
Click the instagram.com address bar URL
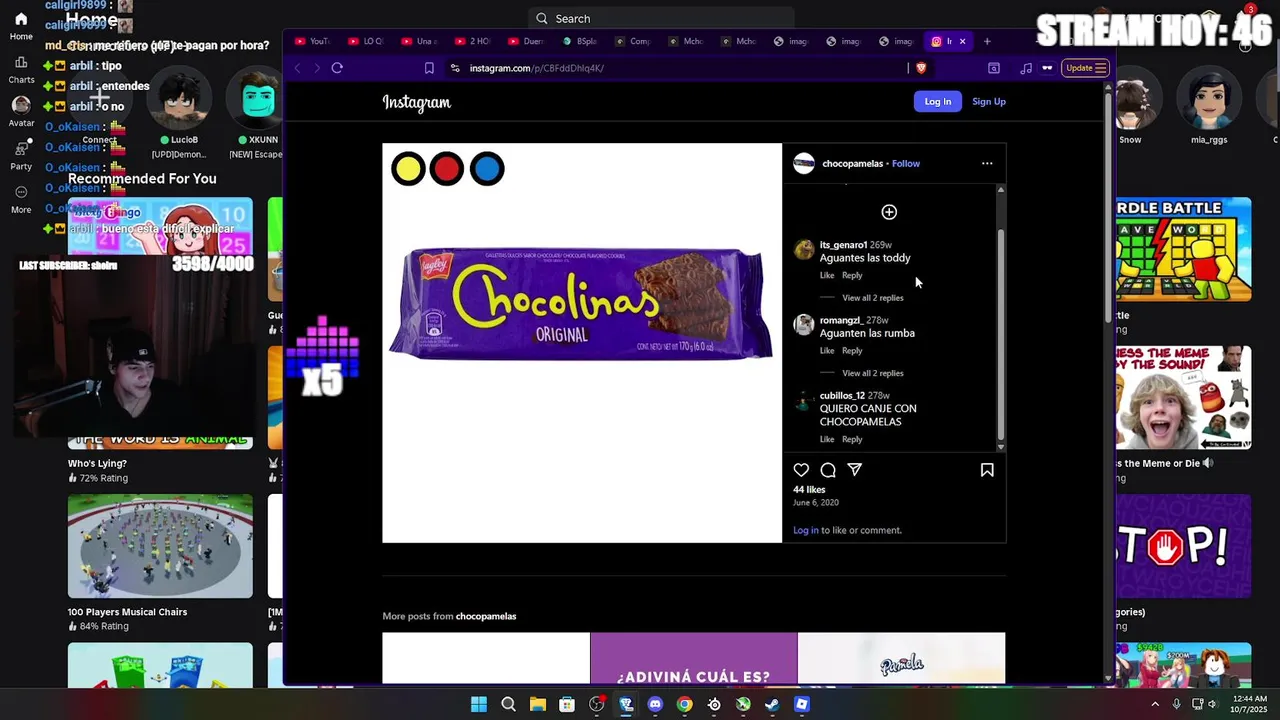(537, 68)
